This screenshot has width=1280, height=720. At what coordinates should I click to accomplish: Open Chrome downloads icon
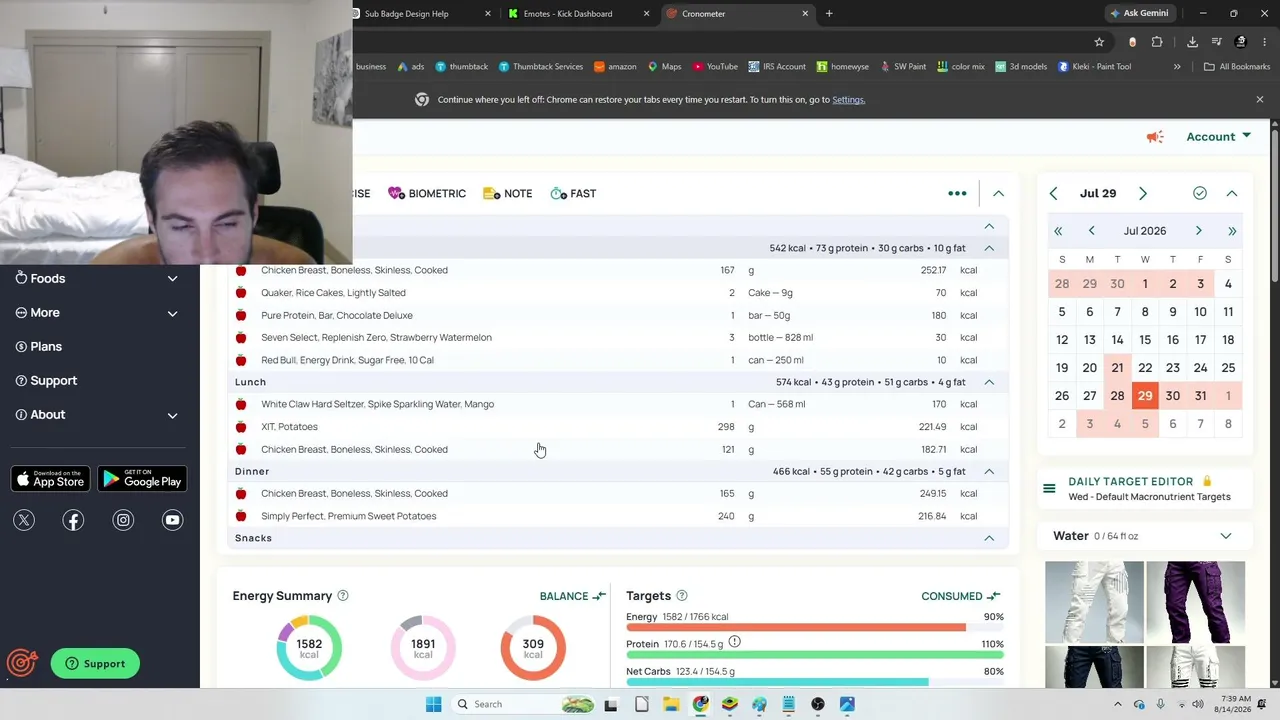[x=1192, y=42]
